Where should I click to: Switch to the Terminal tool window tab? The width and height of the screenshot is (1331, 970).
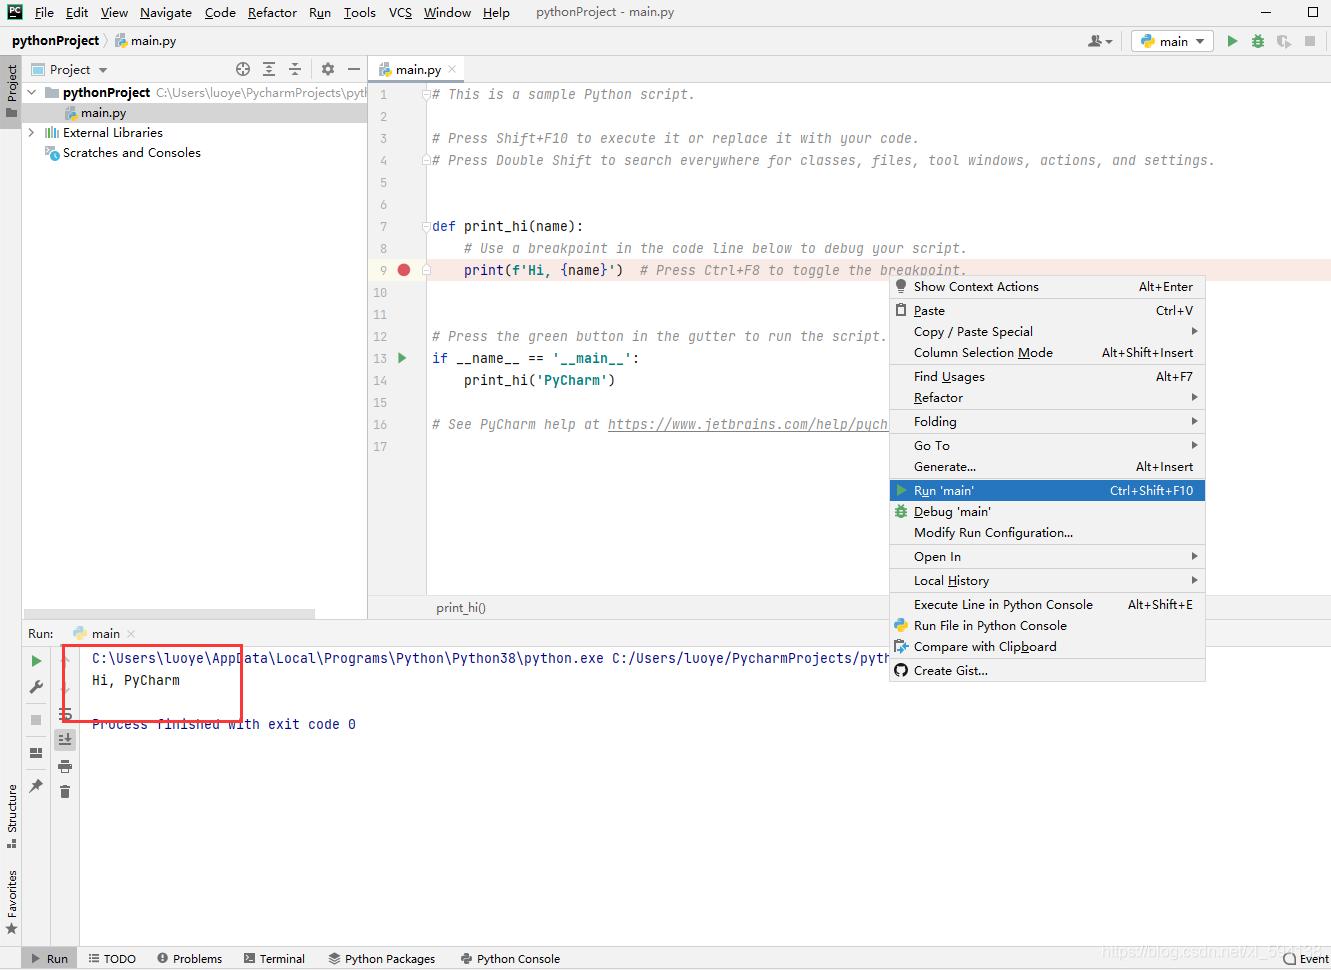coord(274,958)
